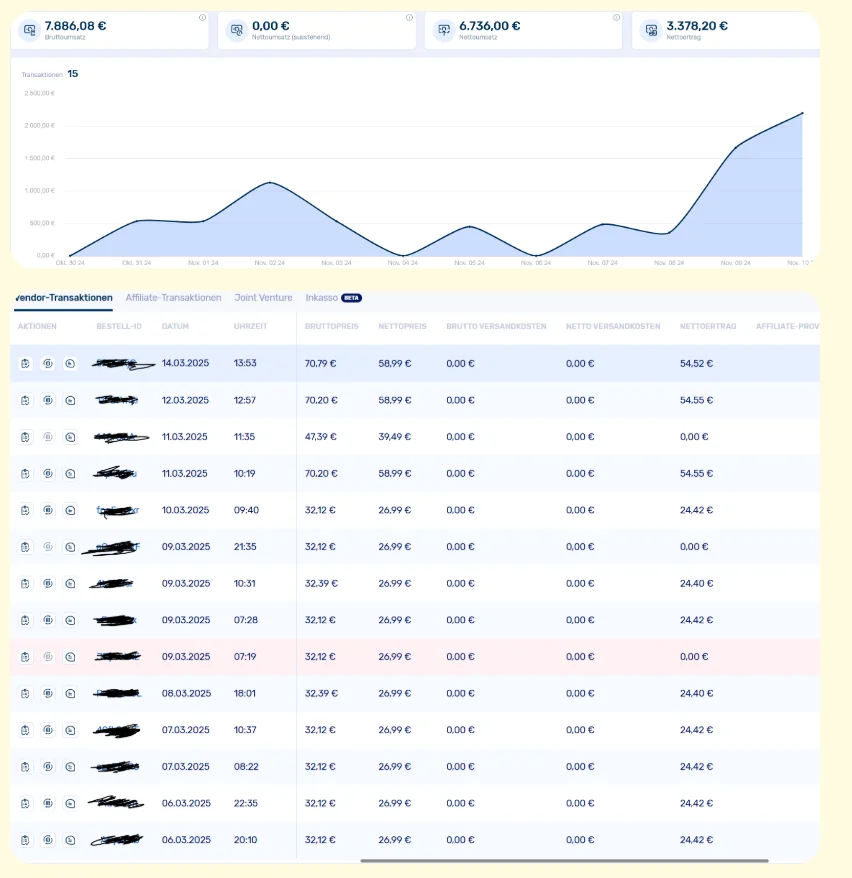Sort by the Nettopreis column header
The height and width of the screenshot is (878, 852).
402,326
